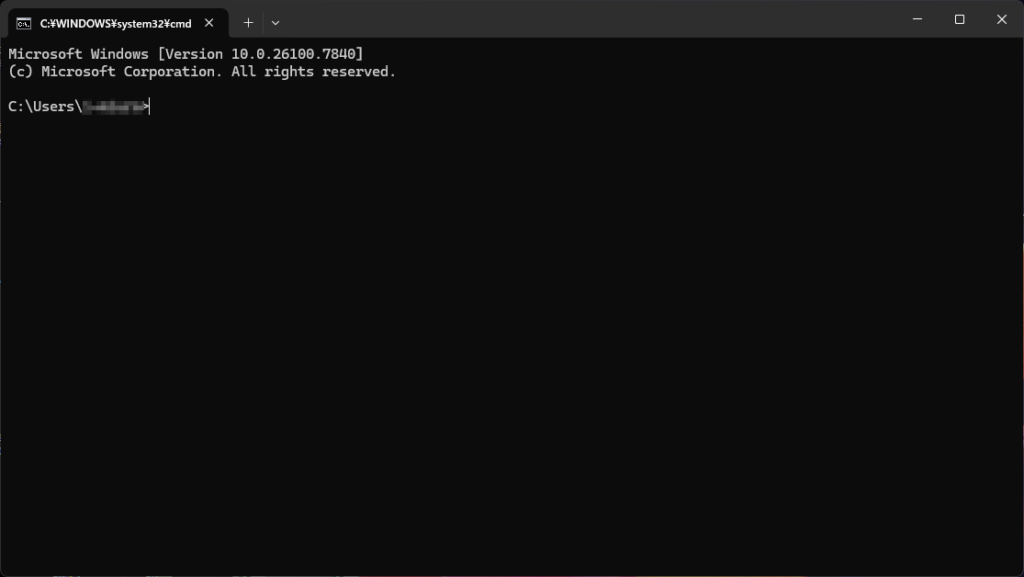Click the "C:\Users\" path in the prompt
The width and height of the screenshot is (1024, 577).
point(45,106)
